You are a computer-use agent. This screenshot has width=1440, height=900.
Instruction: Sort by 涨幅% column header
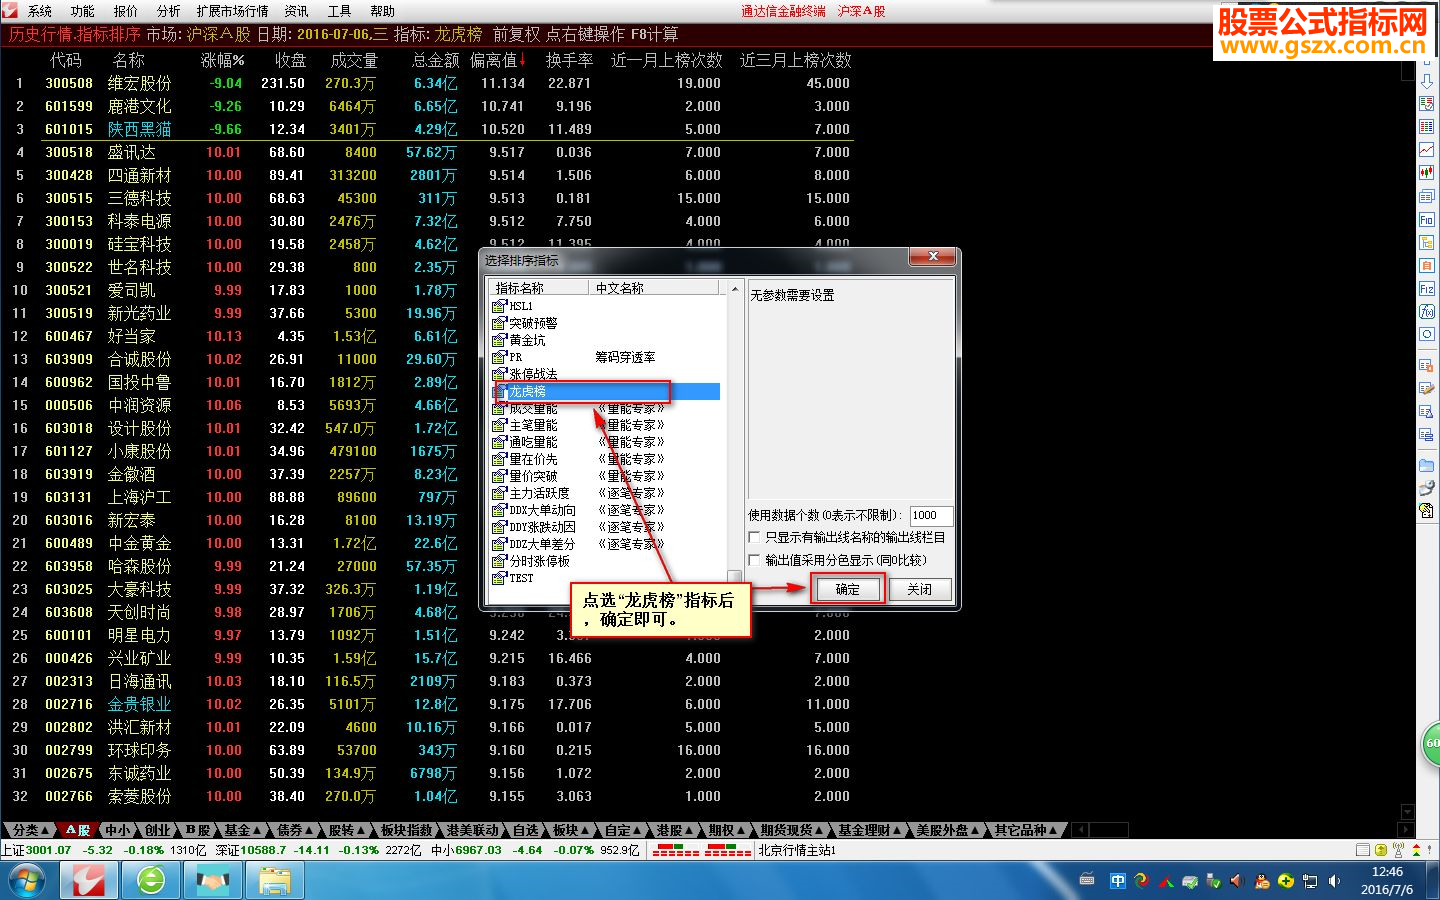pyautogui.click(x=222, y=60)
